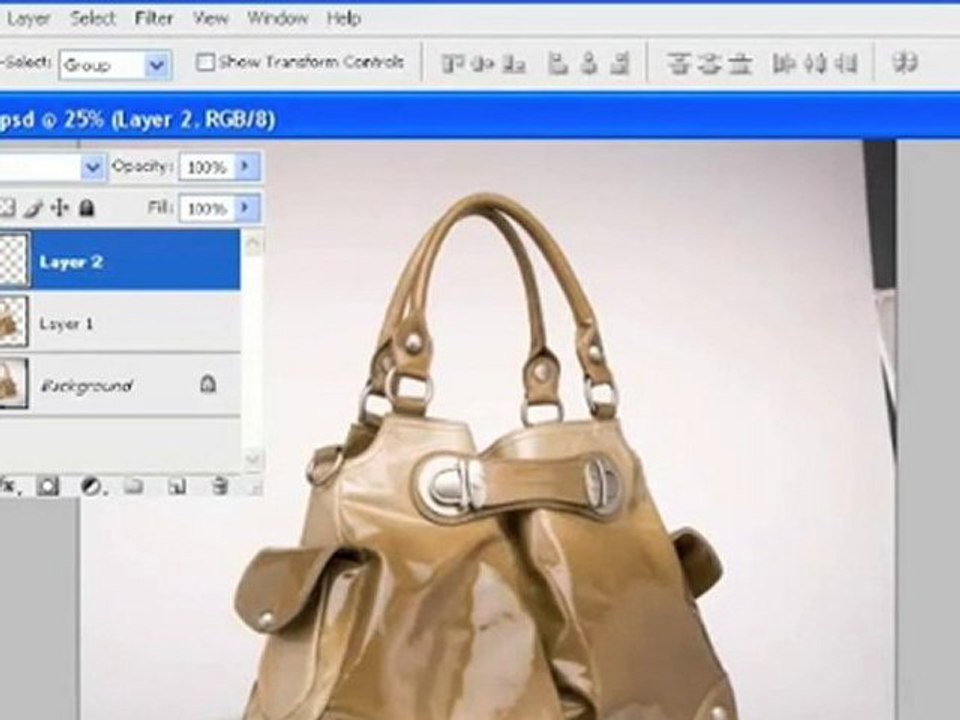Open the Fill slider arrow
Viewport: 960px width, 720px height.
click(246, 208)
